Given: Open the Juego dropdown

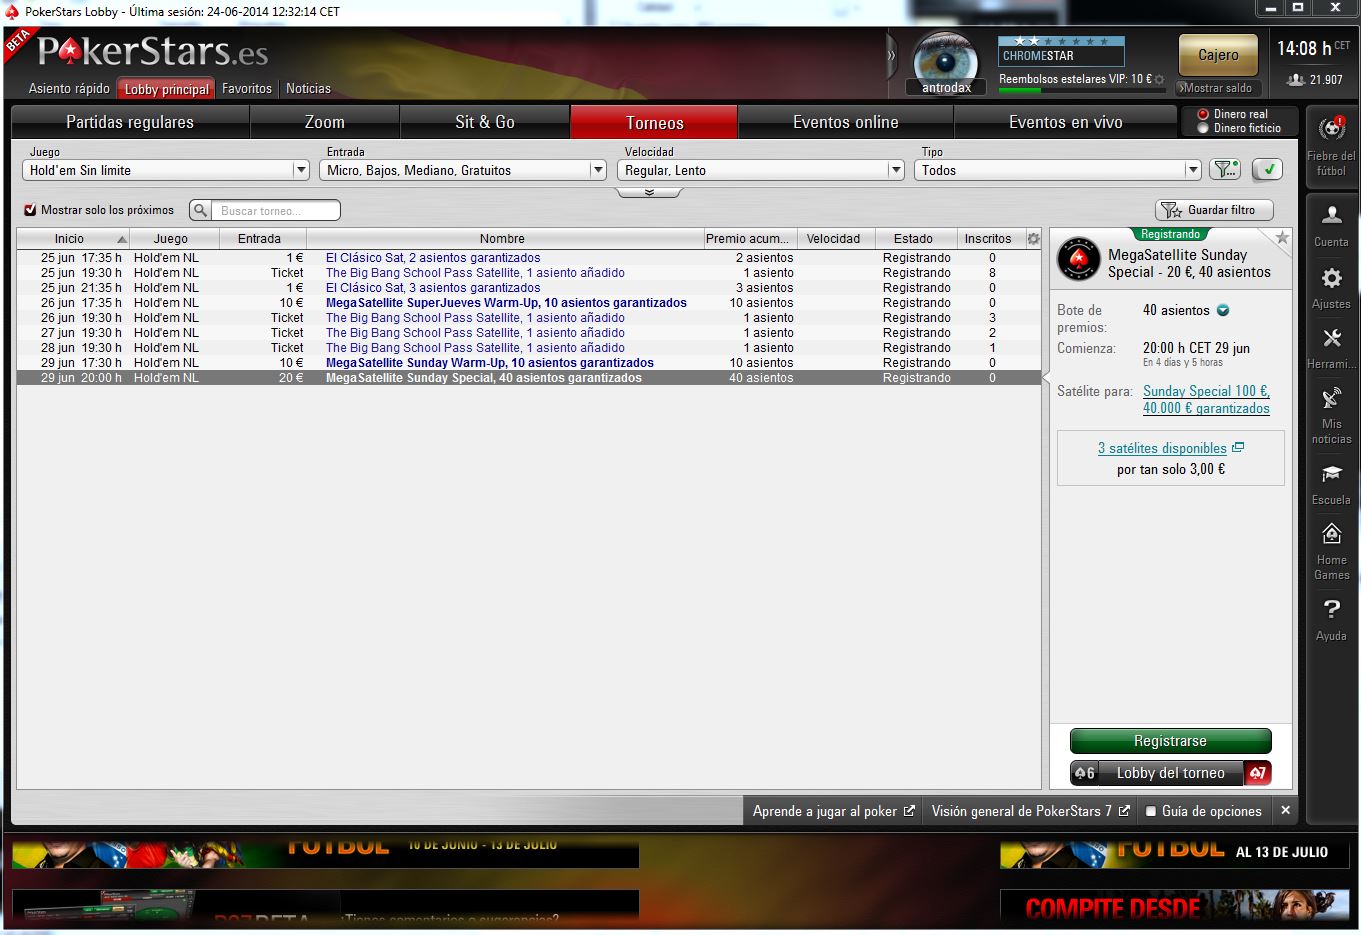Looking at the screenshot, I should tap(166, 170).
